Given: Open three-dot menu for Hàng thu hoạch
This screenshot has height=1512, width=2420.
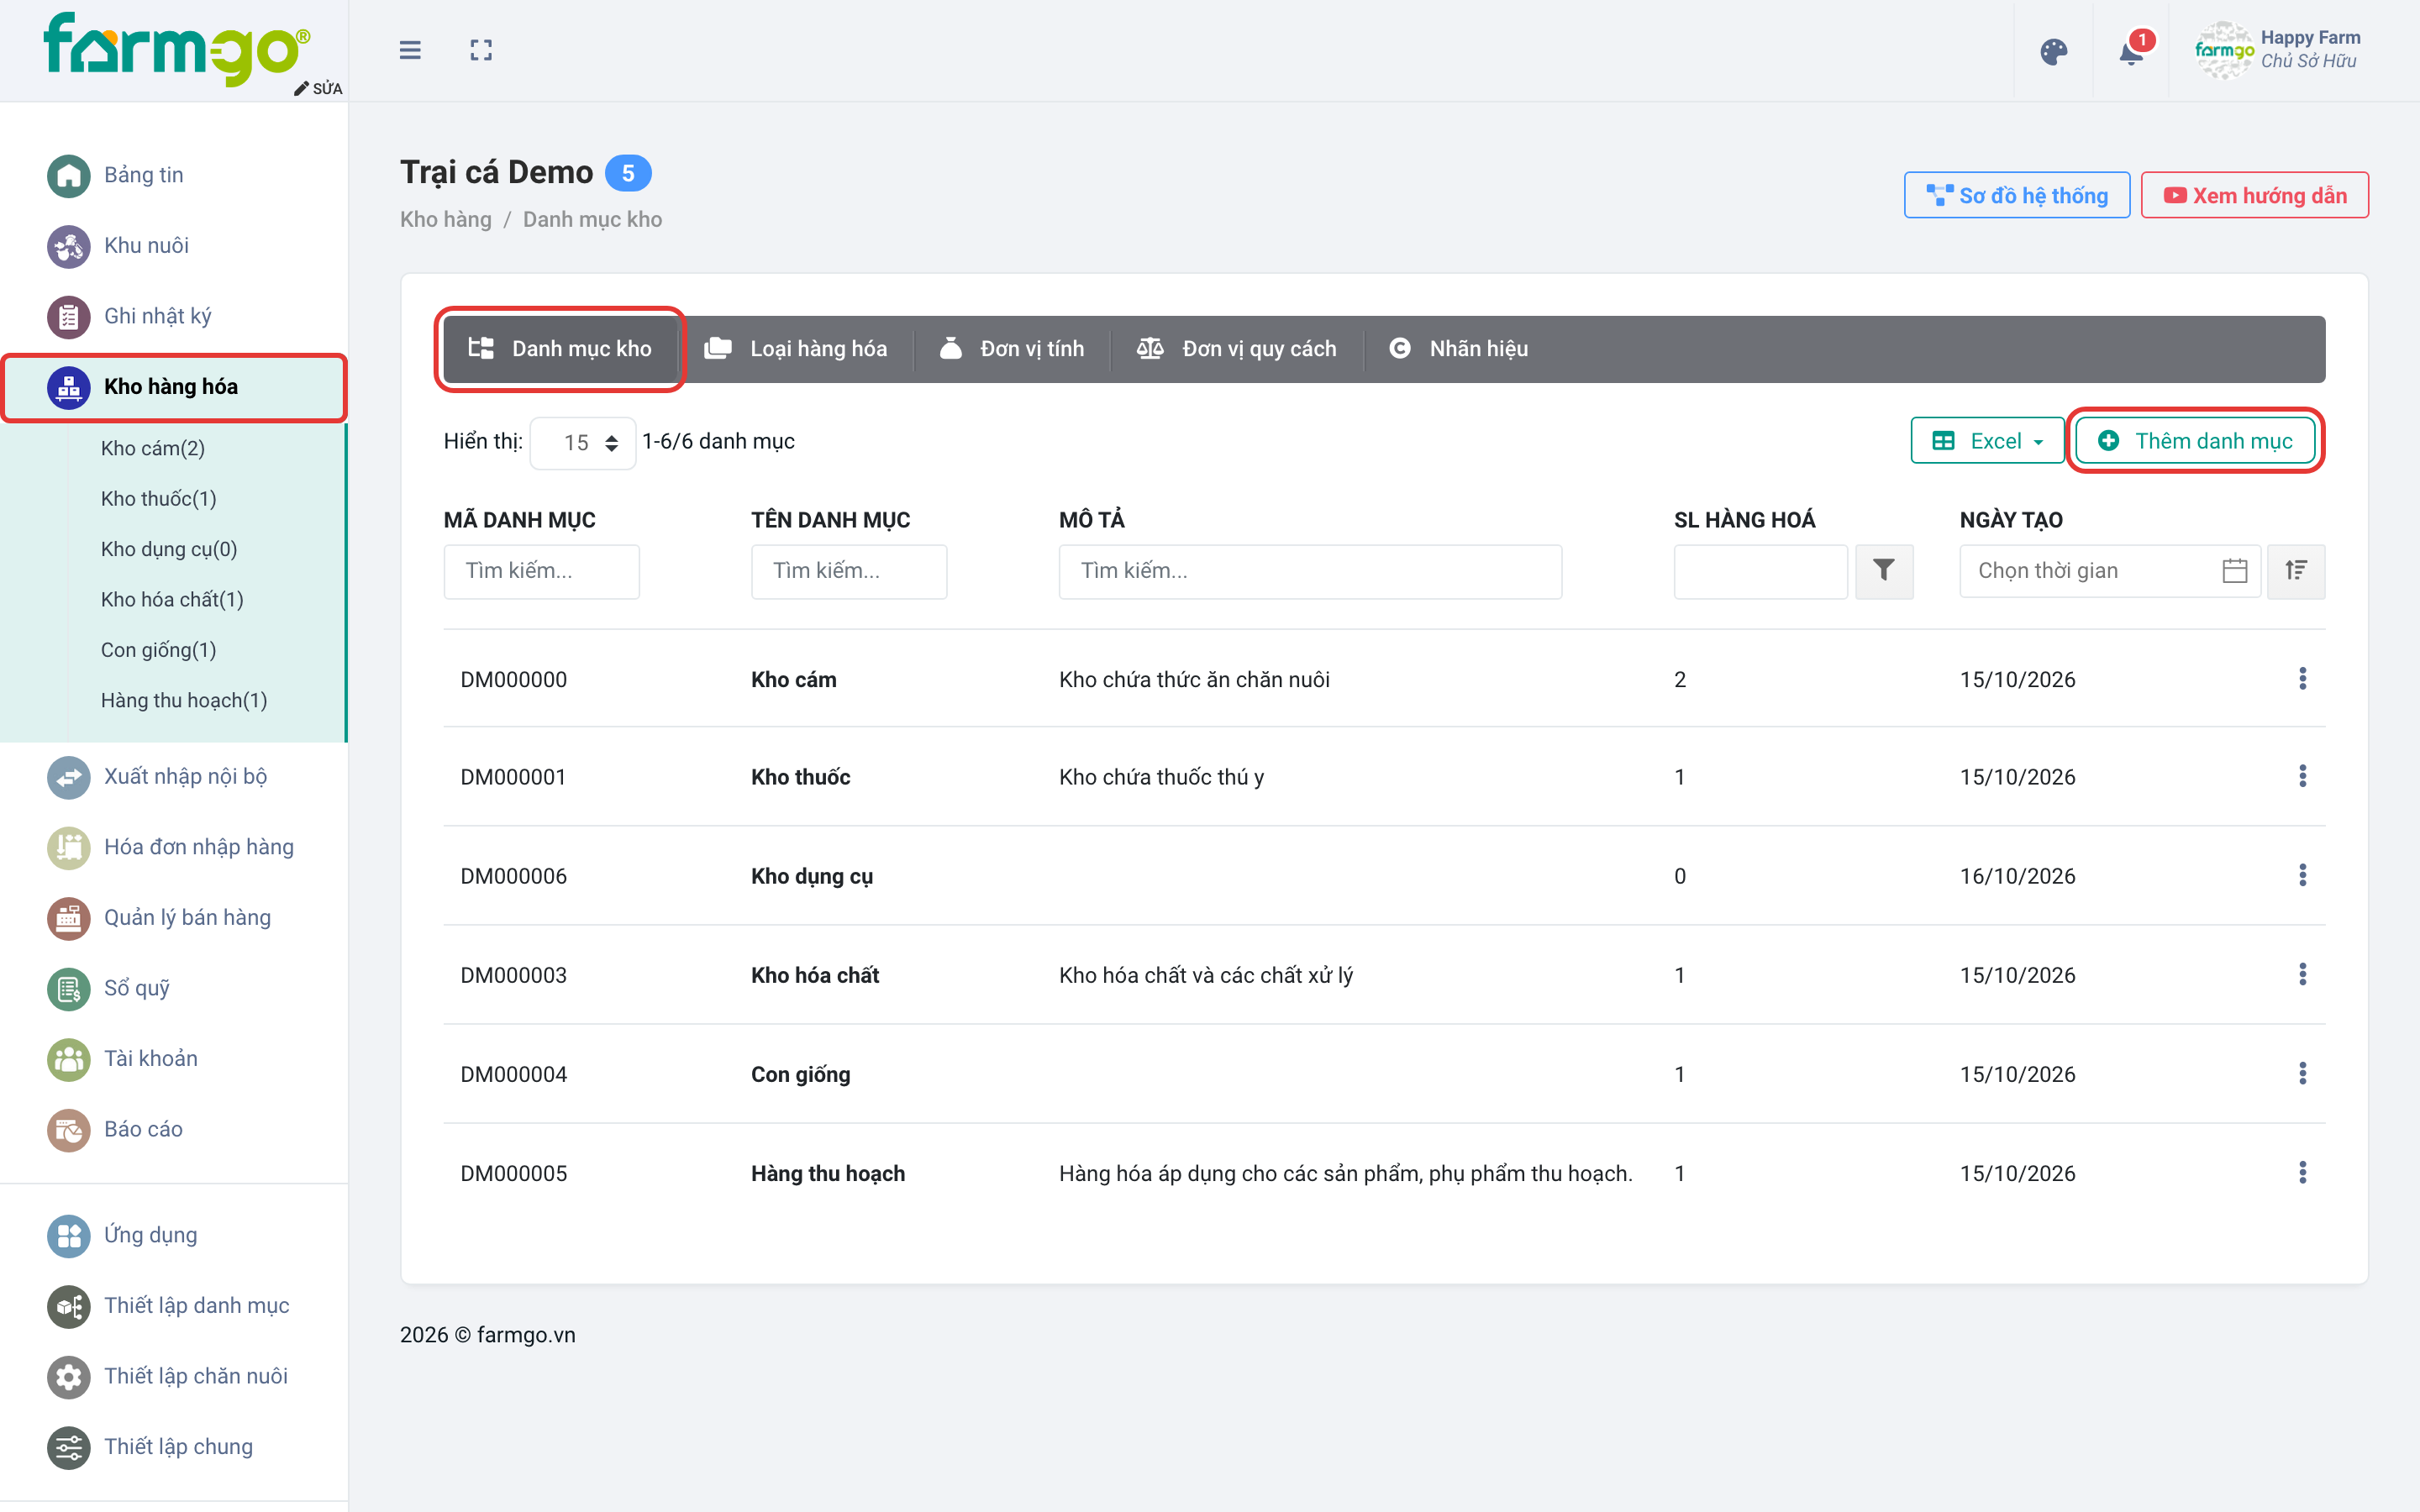Looking at the screenshot, I should (x=2302, y=1173).
